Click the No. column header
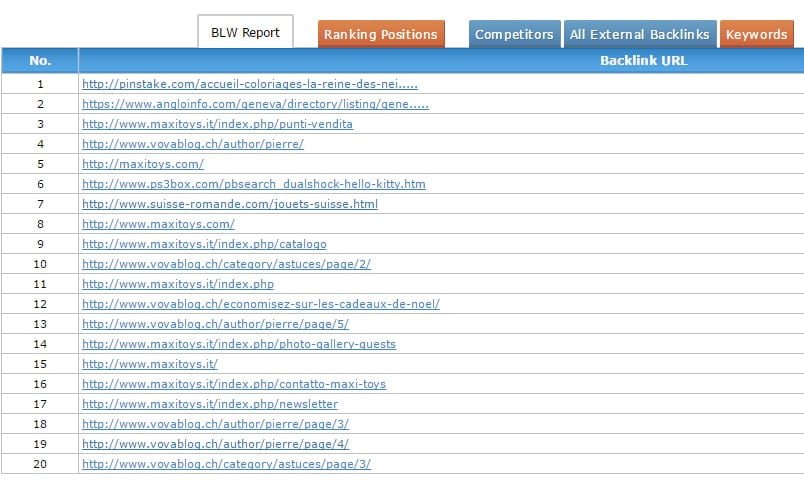Viewport: 804px width, 485px height. click(40, 61)
